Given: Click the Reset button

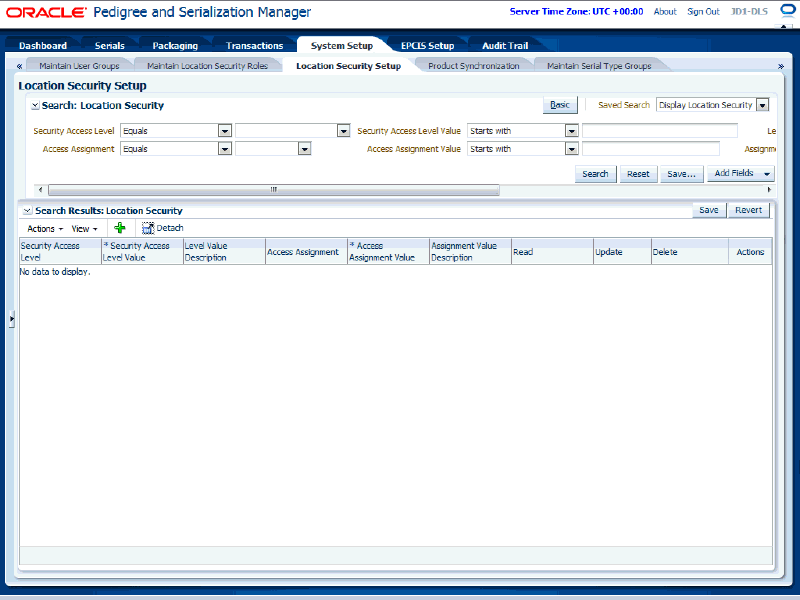Looking at the screenshot, I should click(x=638, y=174).
